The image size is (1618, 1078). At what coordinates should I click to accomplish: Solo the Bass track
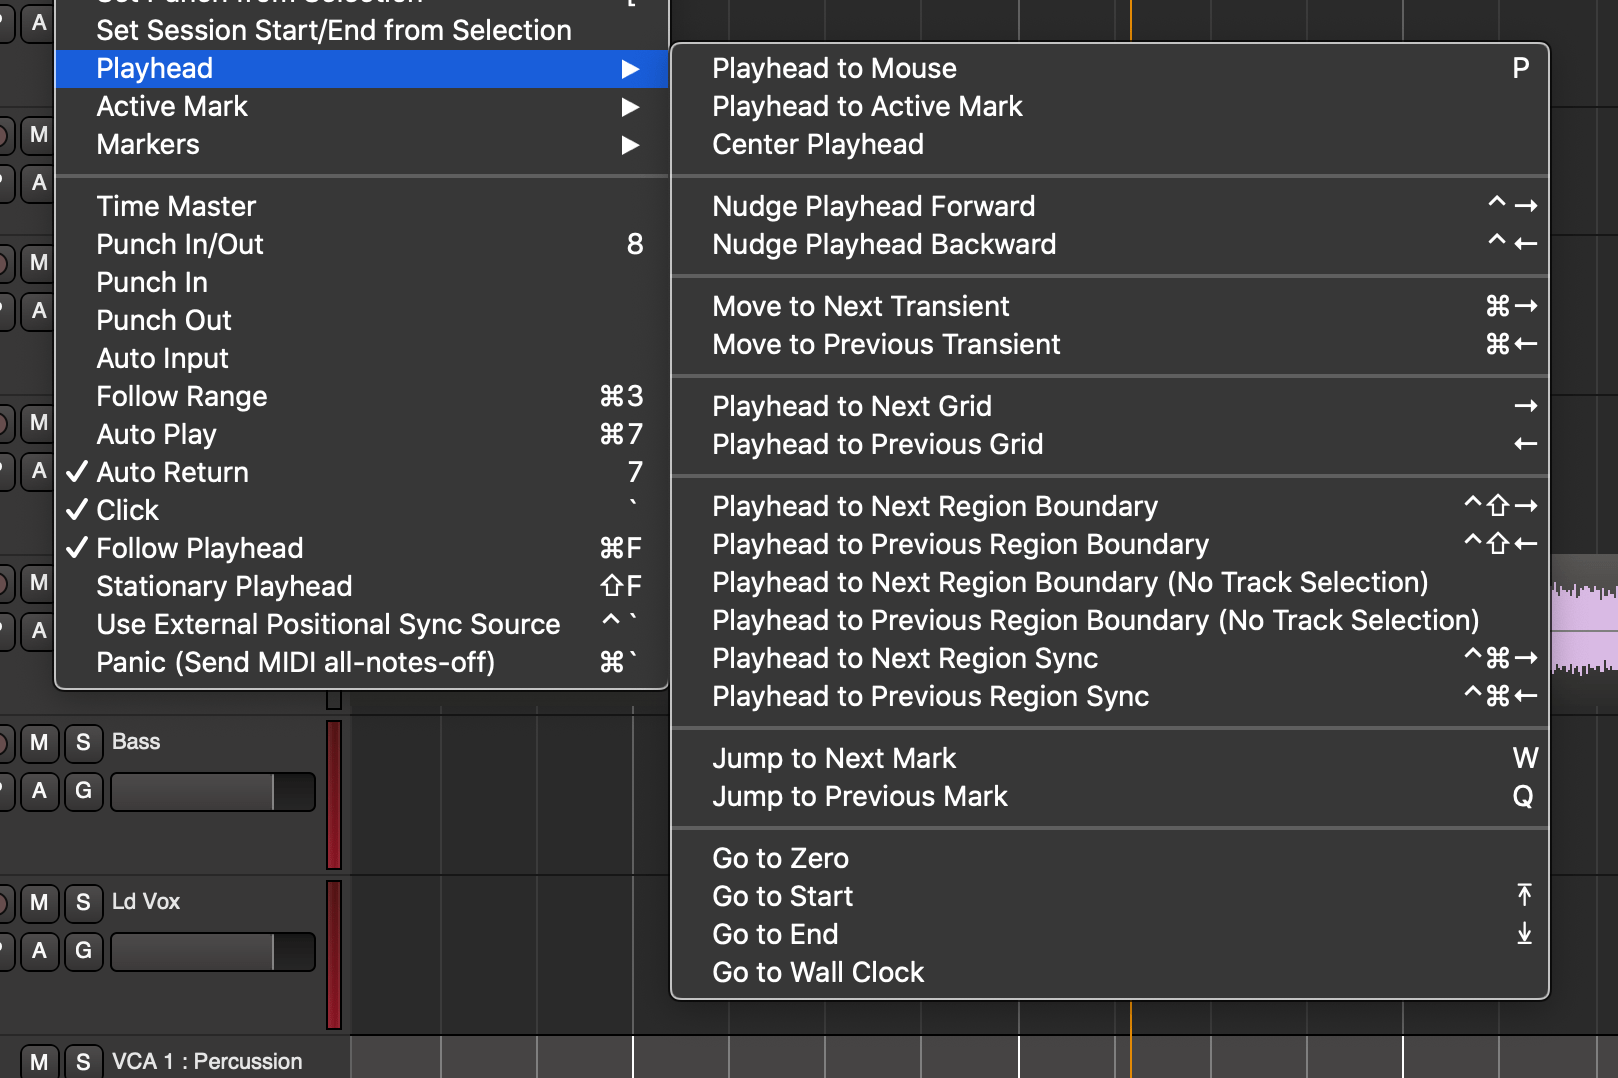point(83,742)
